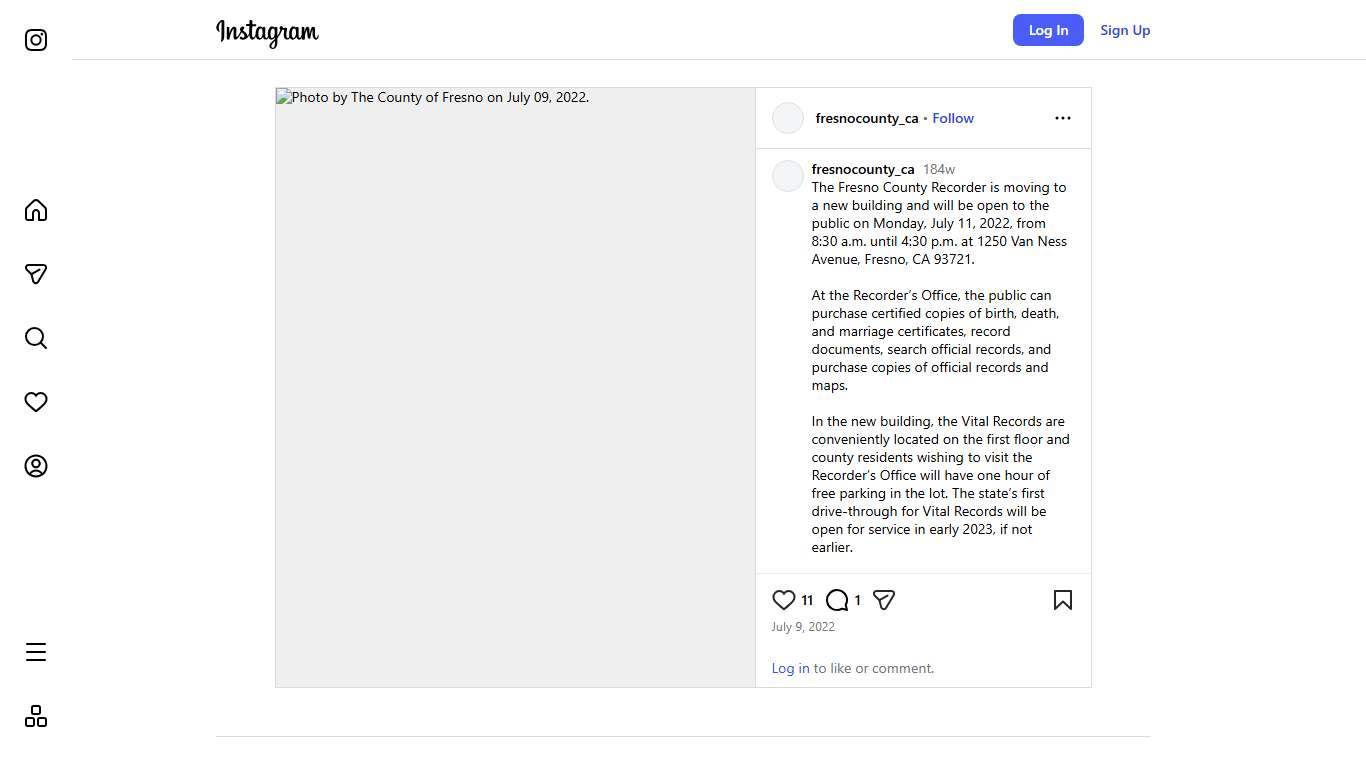
Task: Click the Sign Up link
Action: [x=1125, y=30]
